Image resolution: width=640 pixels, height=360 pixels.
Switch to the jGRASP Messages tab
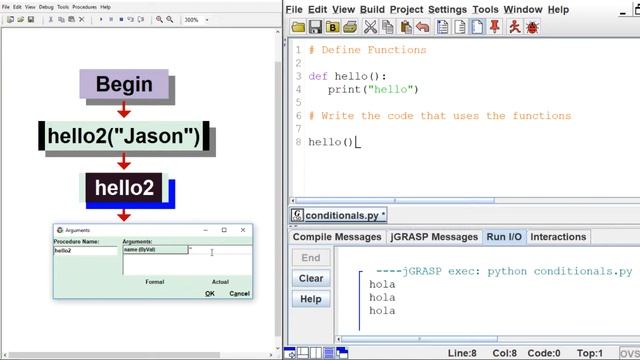point(434,237)
